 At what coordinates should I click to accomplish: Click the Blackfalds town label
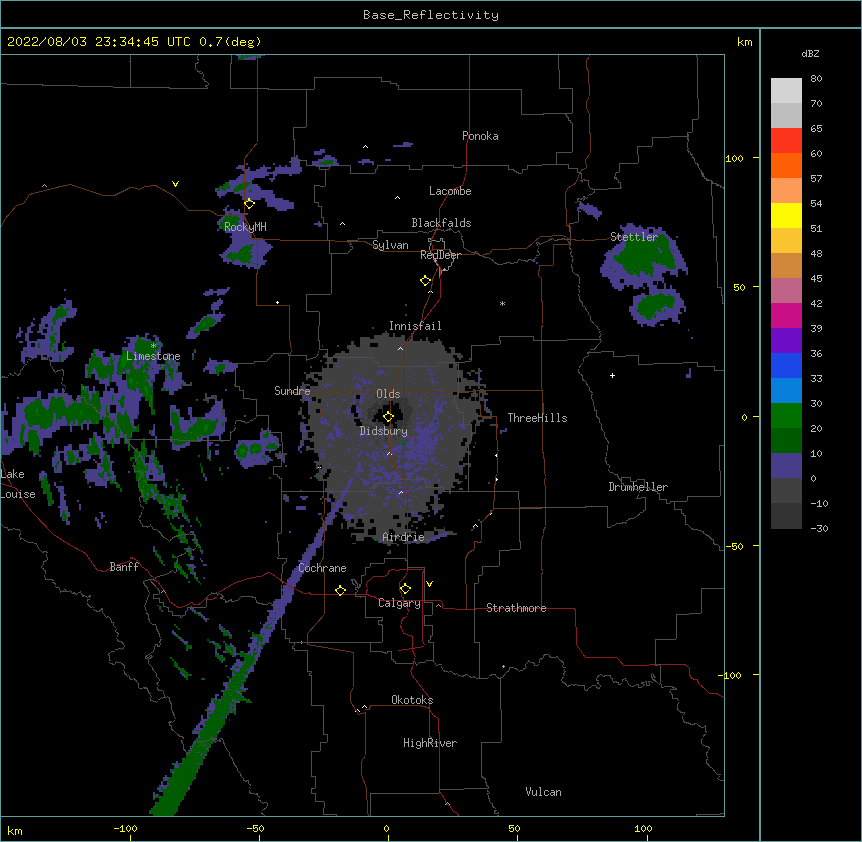pos(441,223)
